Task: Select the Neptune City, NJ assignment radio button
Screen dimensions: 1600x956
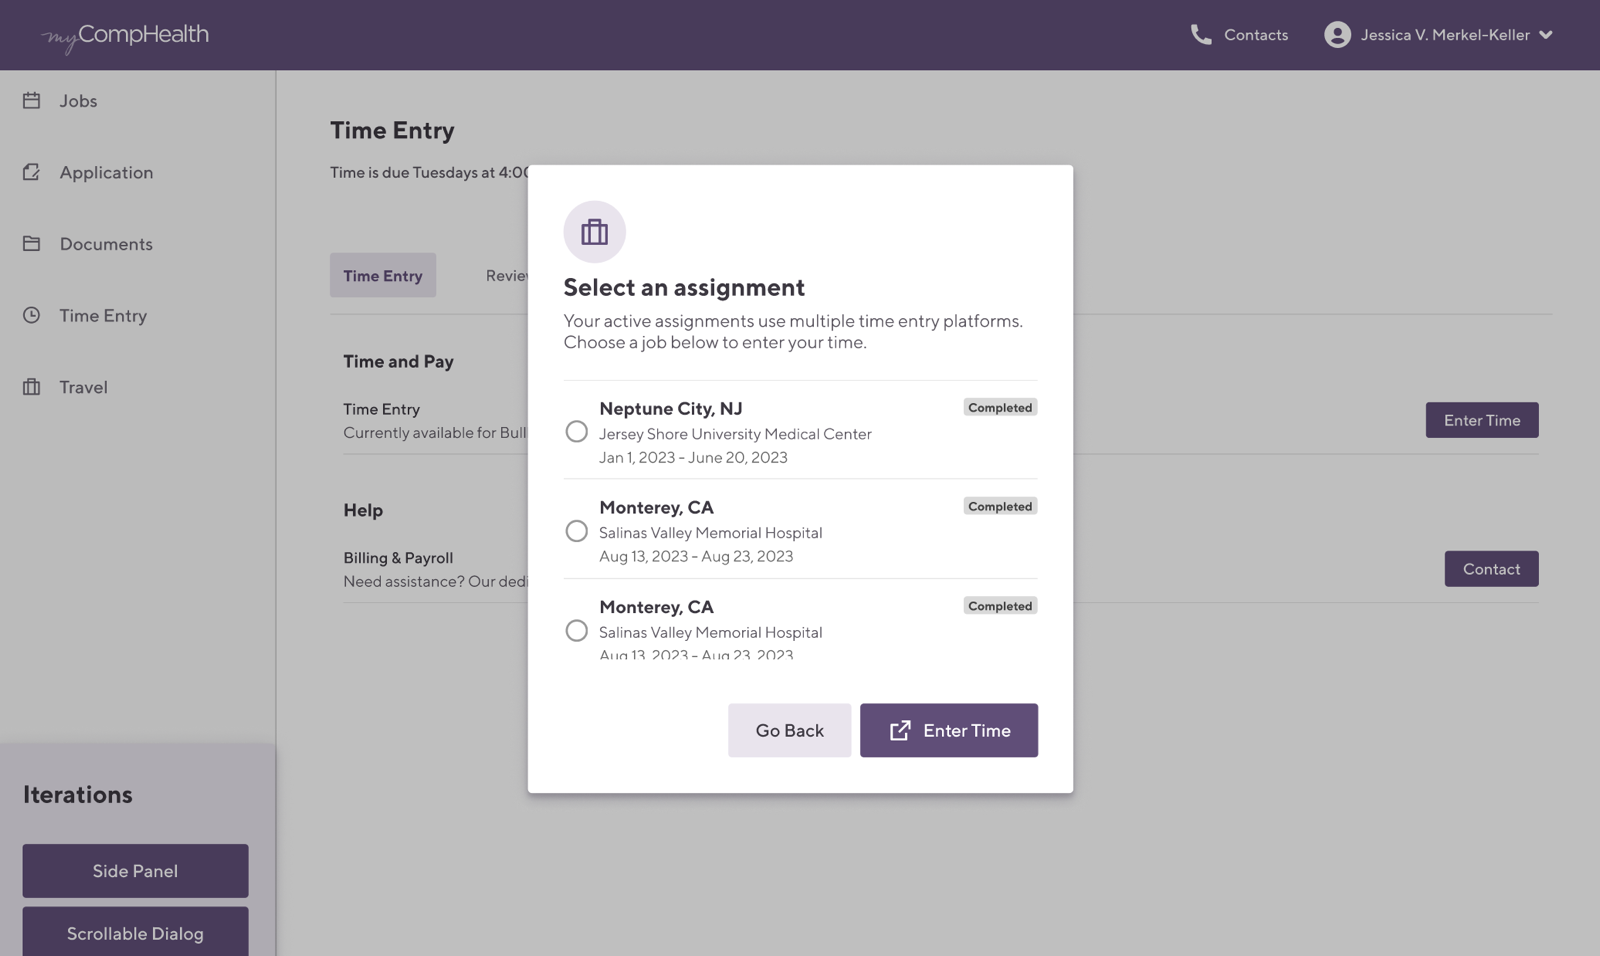Action: [x=576, y=431]
